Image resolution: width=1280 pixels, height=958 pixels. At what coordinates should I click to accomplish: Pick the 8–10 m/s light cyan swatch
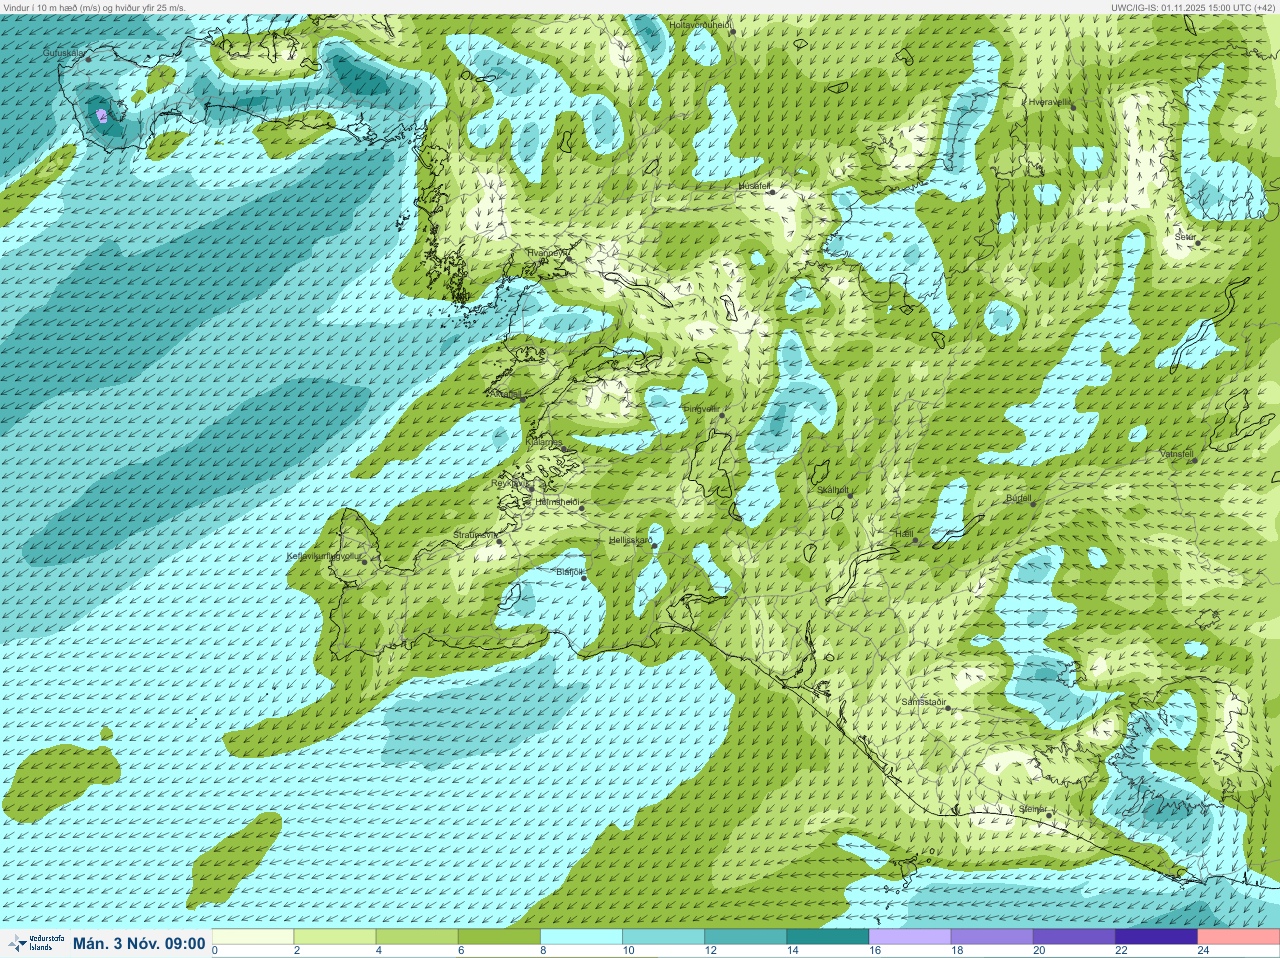coord(581,937)
